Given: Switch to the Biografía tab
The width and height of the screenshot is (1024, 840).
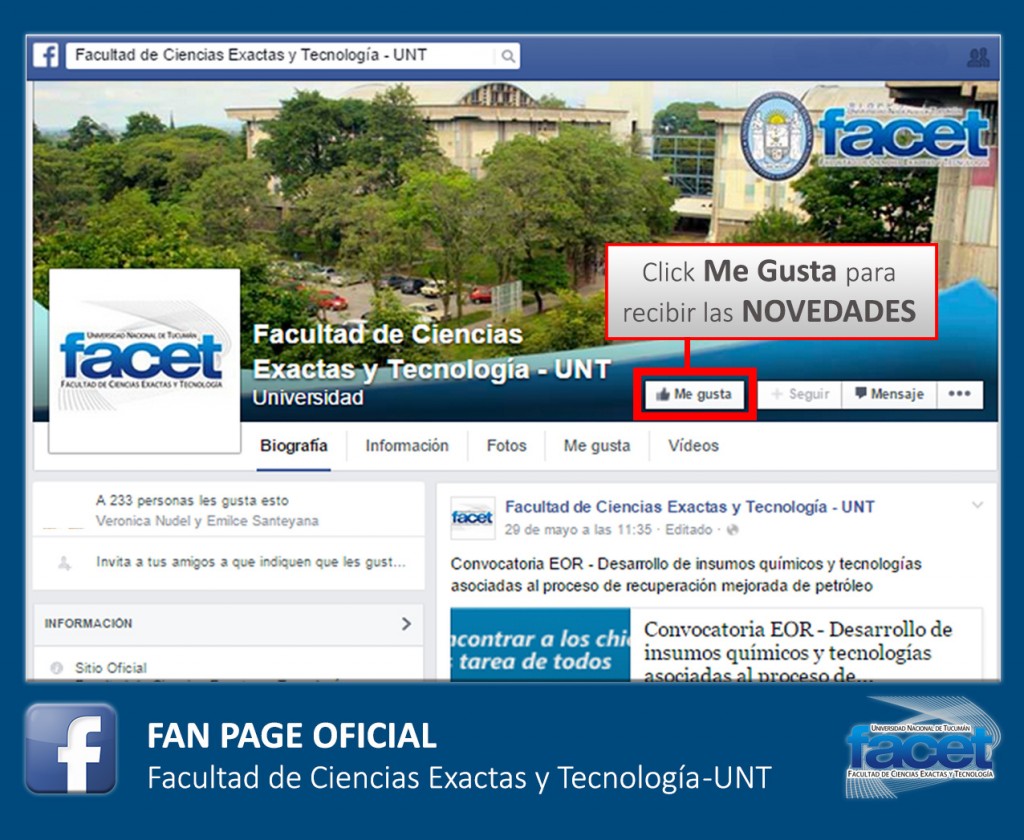Looking at the screenshot, I should (x=294, y=446).
